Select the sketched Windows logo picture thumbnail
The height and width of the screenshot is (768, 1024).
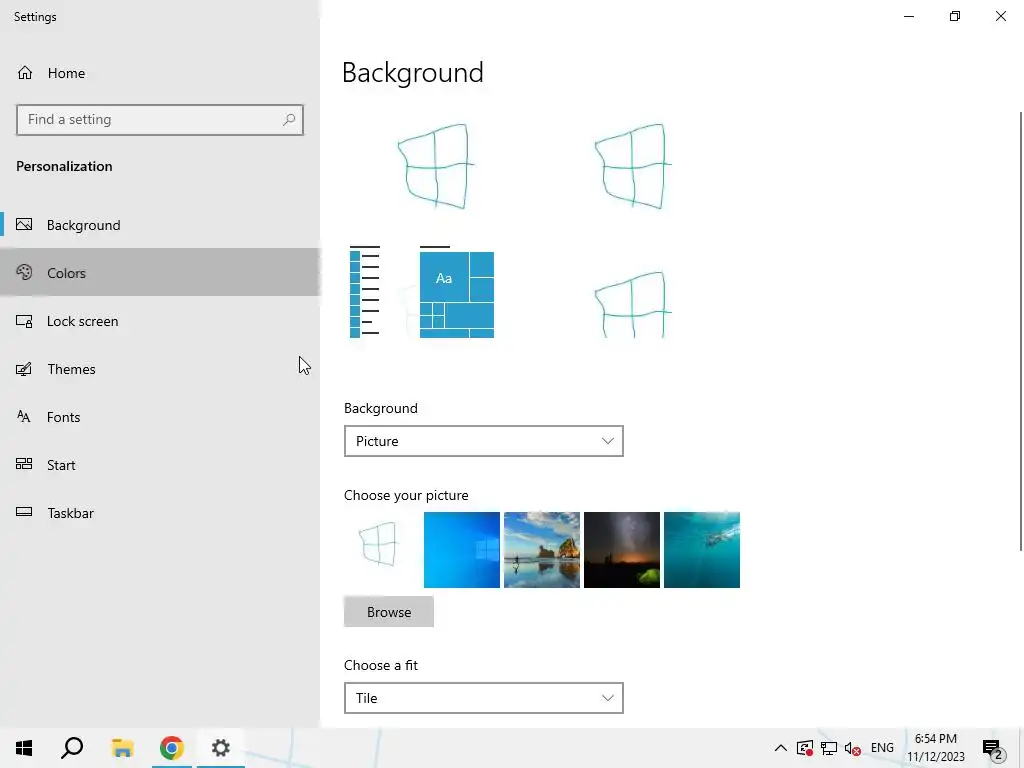click(382, 550)
